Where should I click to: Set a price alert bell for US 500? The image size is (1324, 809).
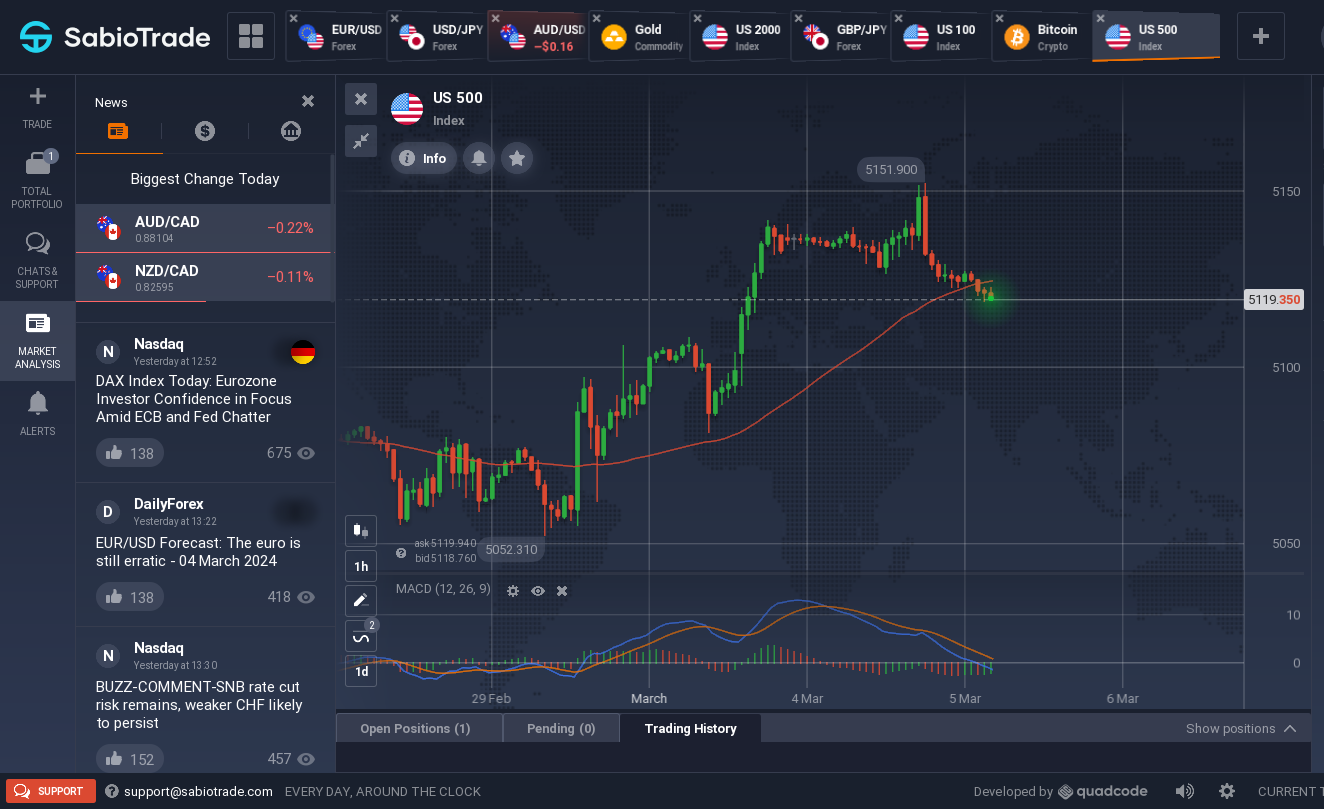[x=479, y=158]
